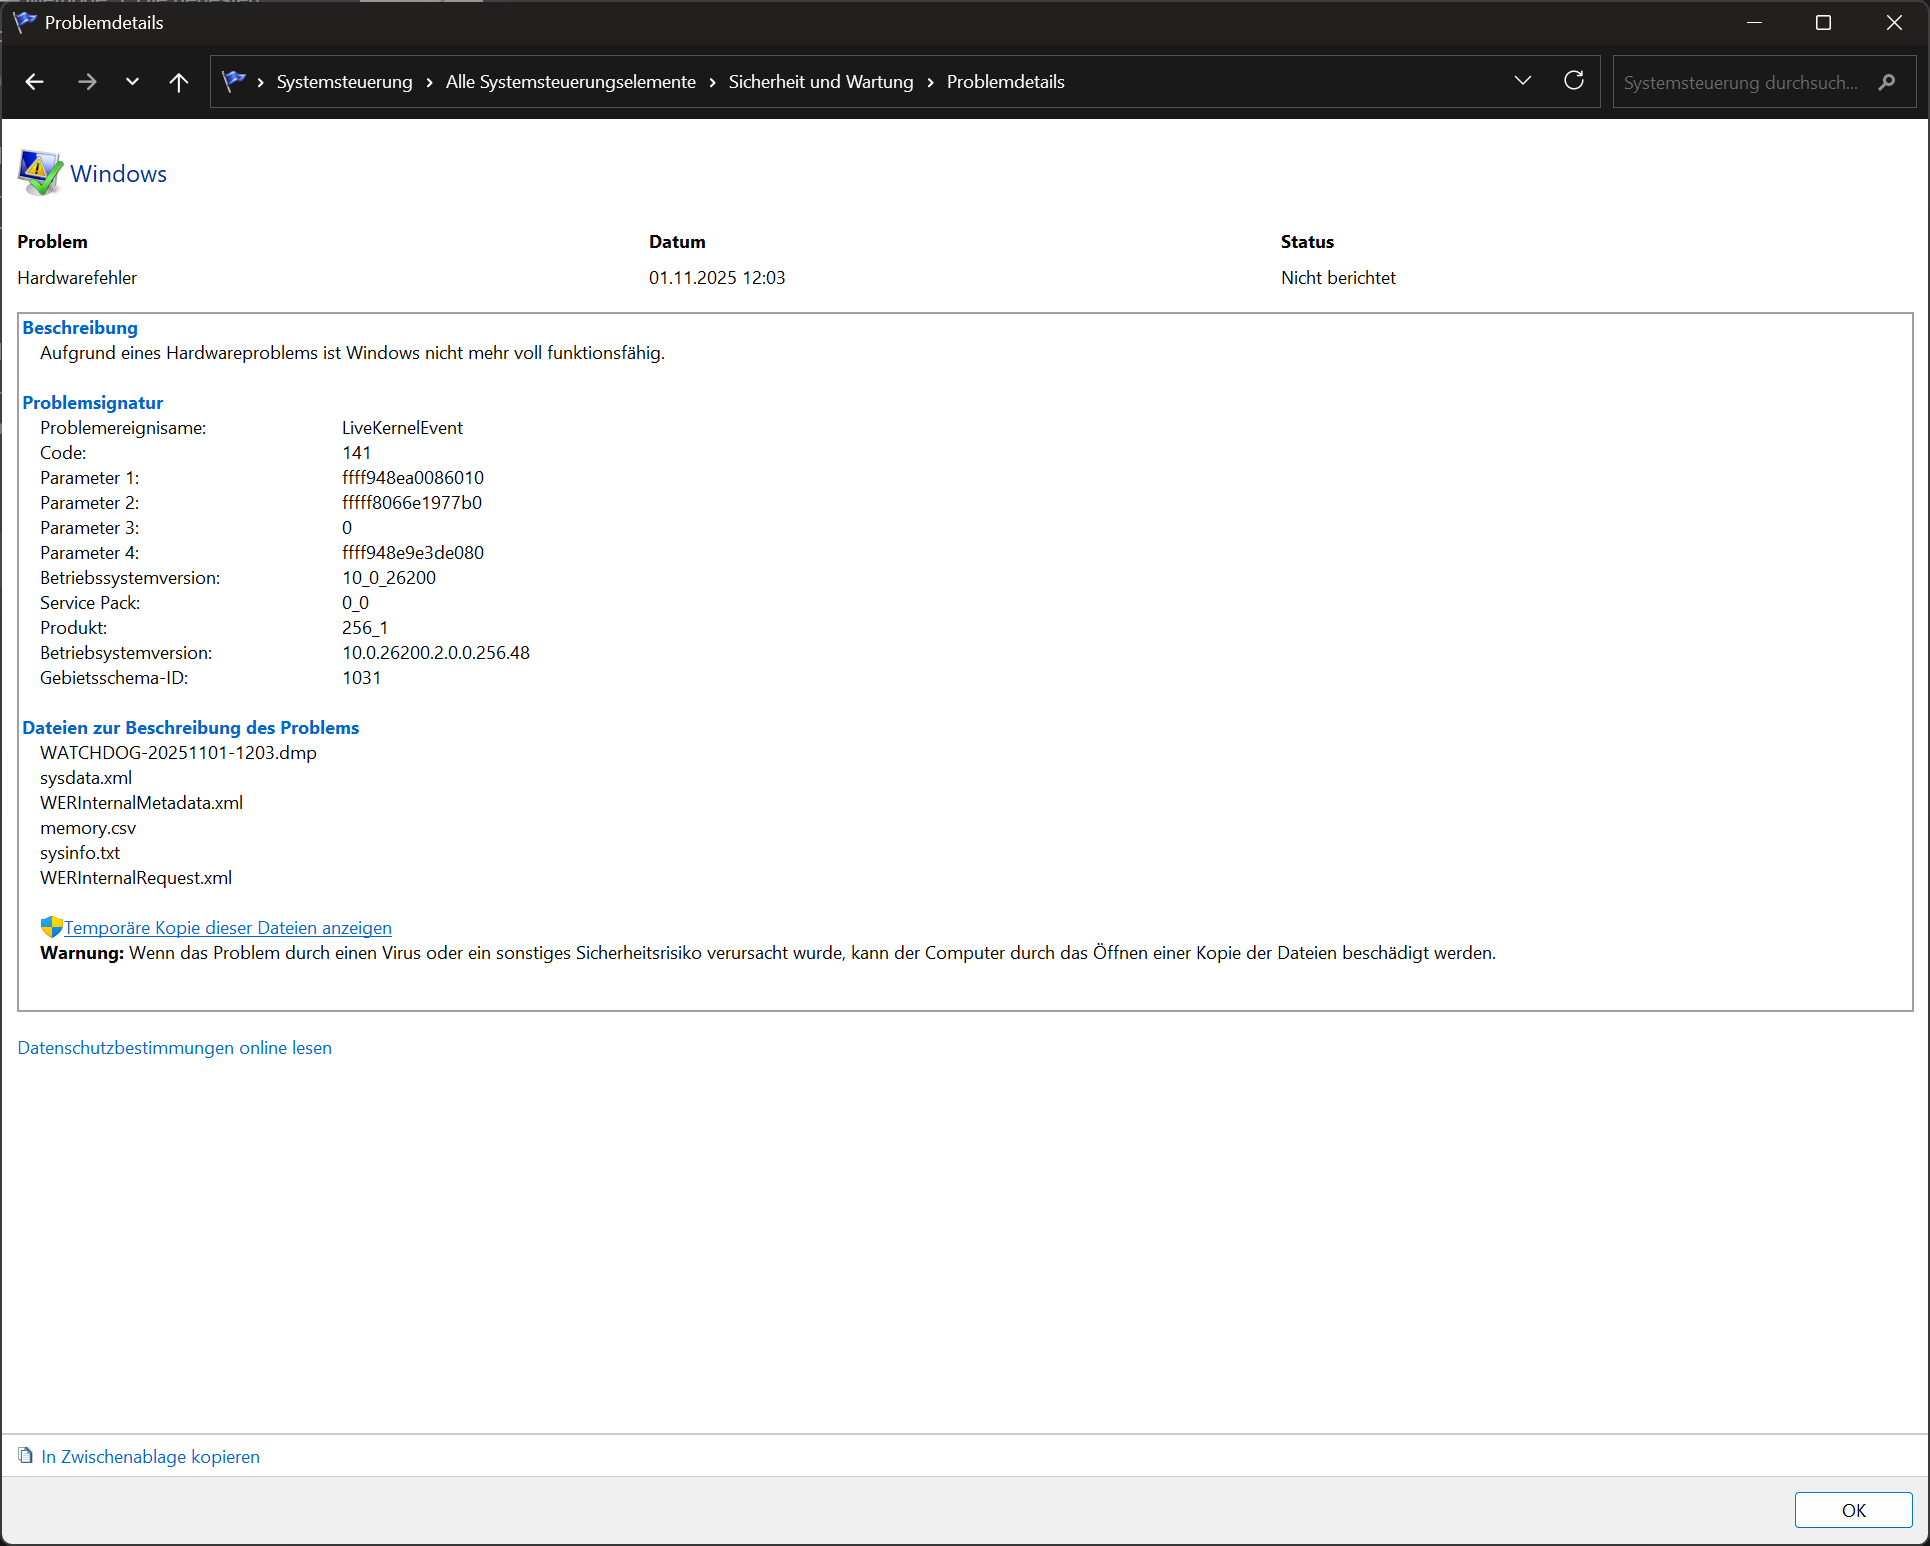Click the refresh icon in address bar

tap(1574, 81)
